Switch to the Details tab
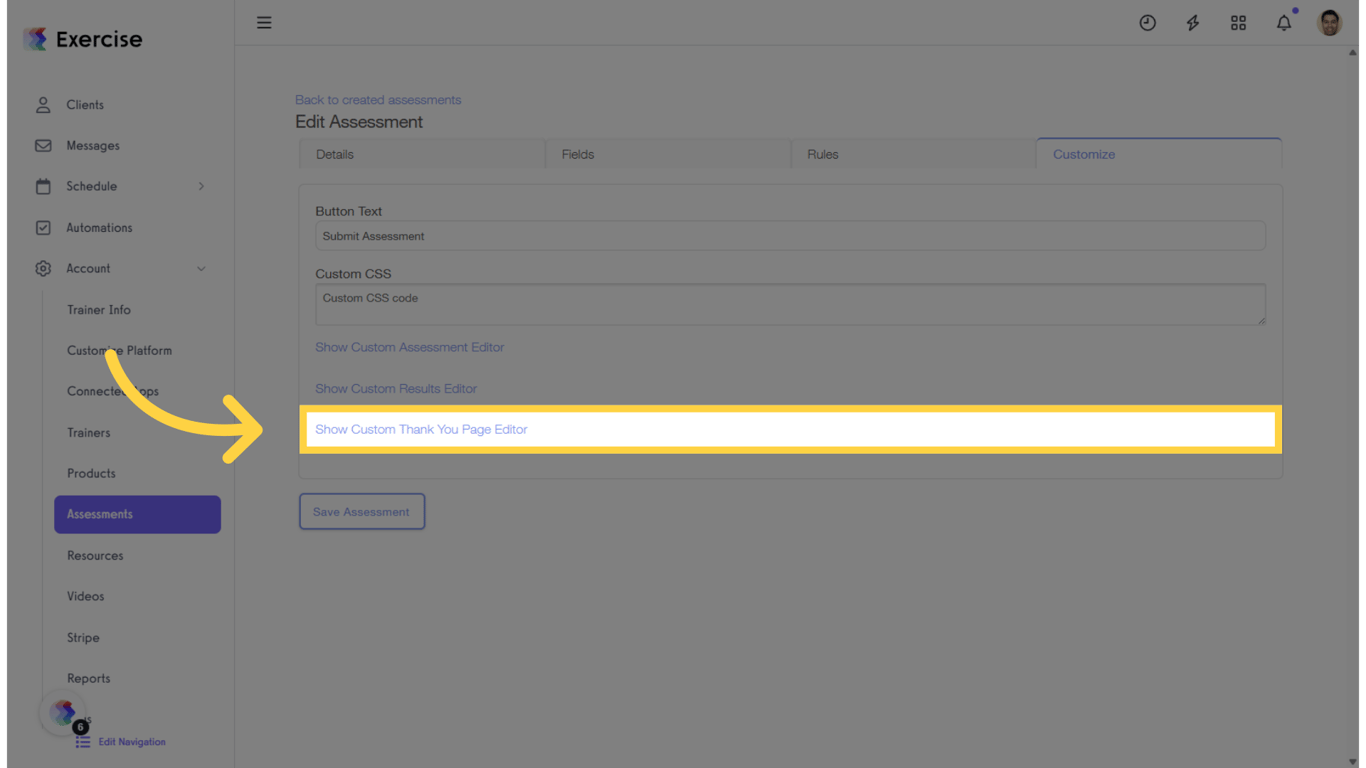Viewport: 1366px width, 768px height. (334, 154)
